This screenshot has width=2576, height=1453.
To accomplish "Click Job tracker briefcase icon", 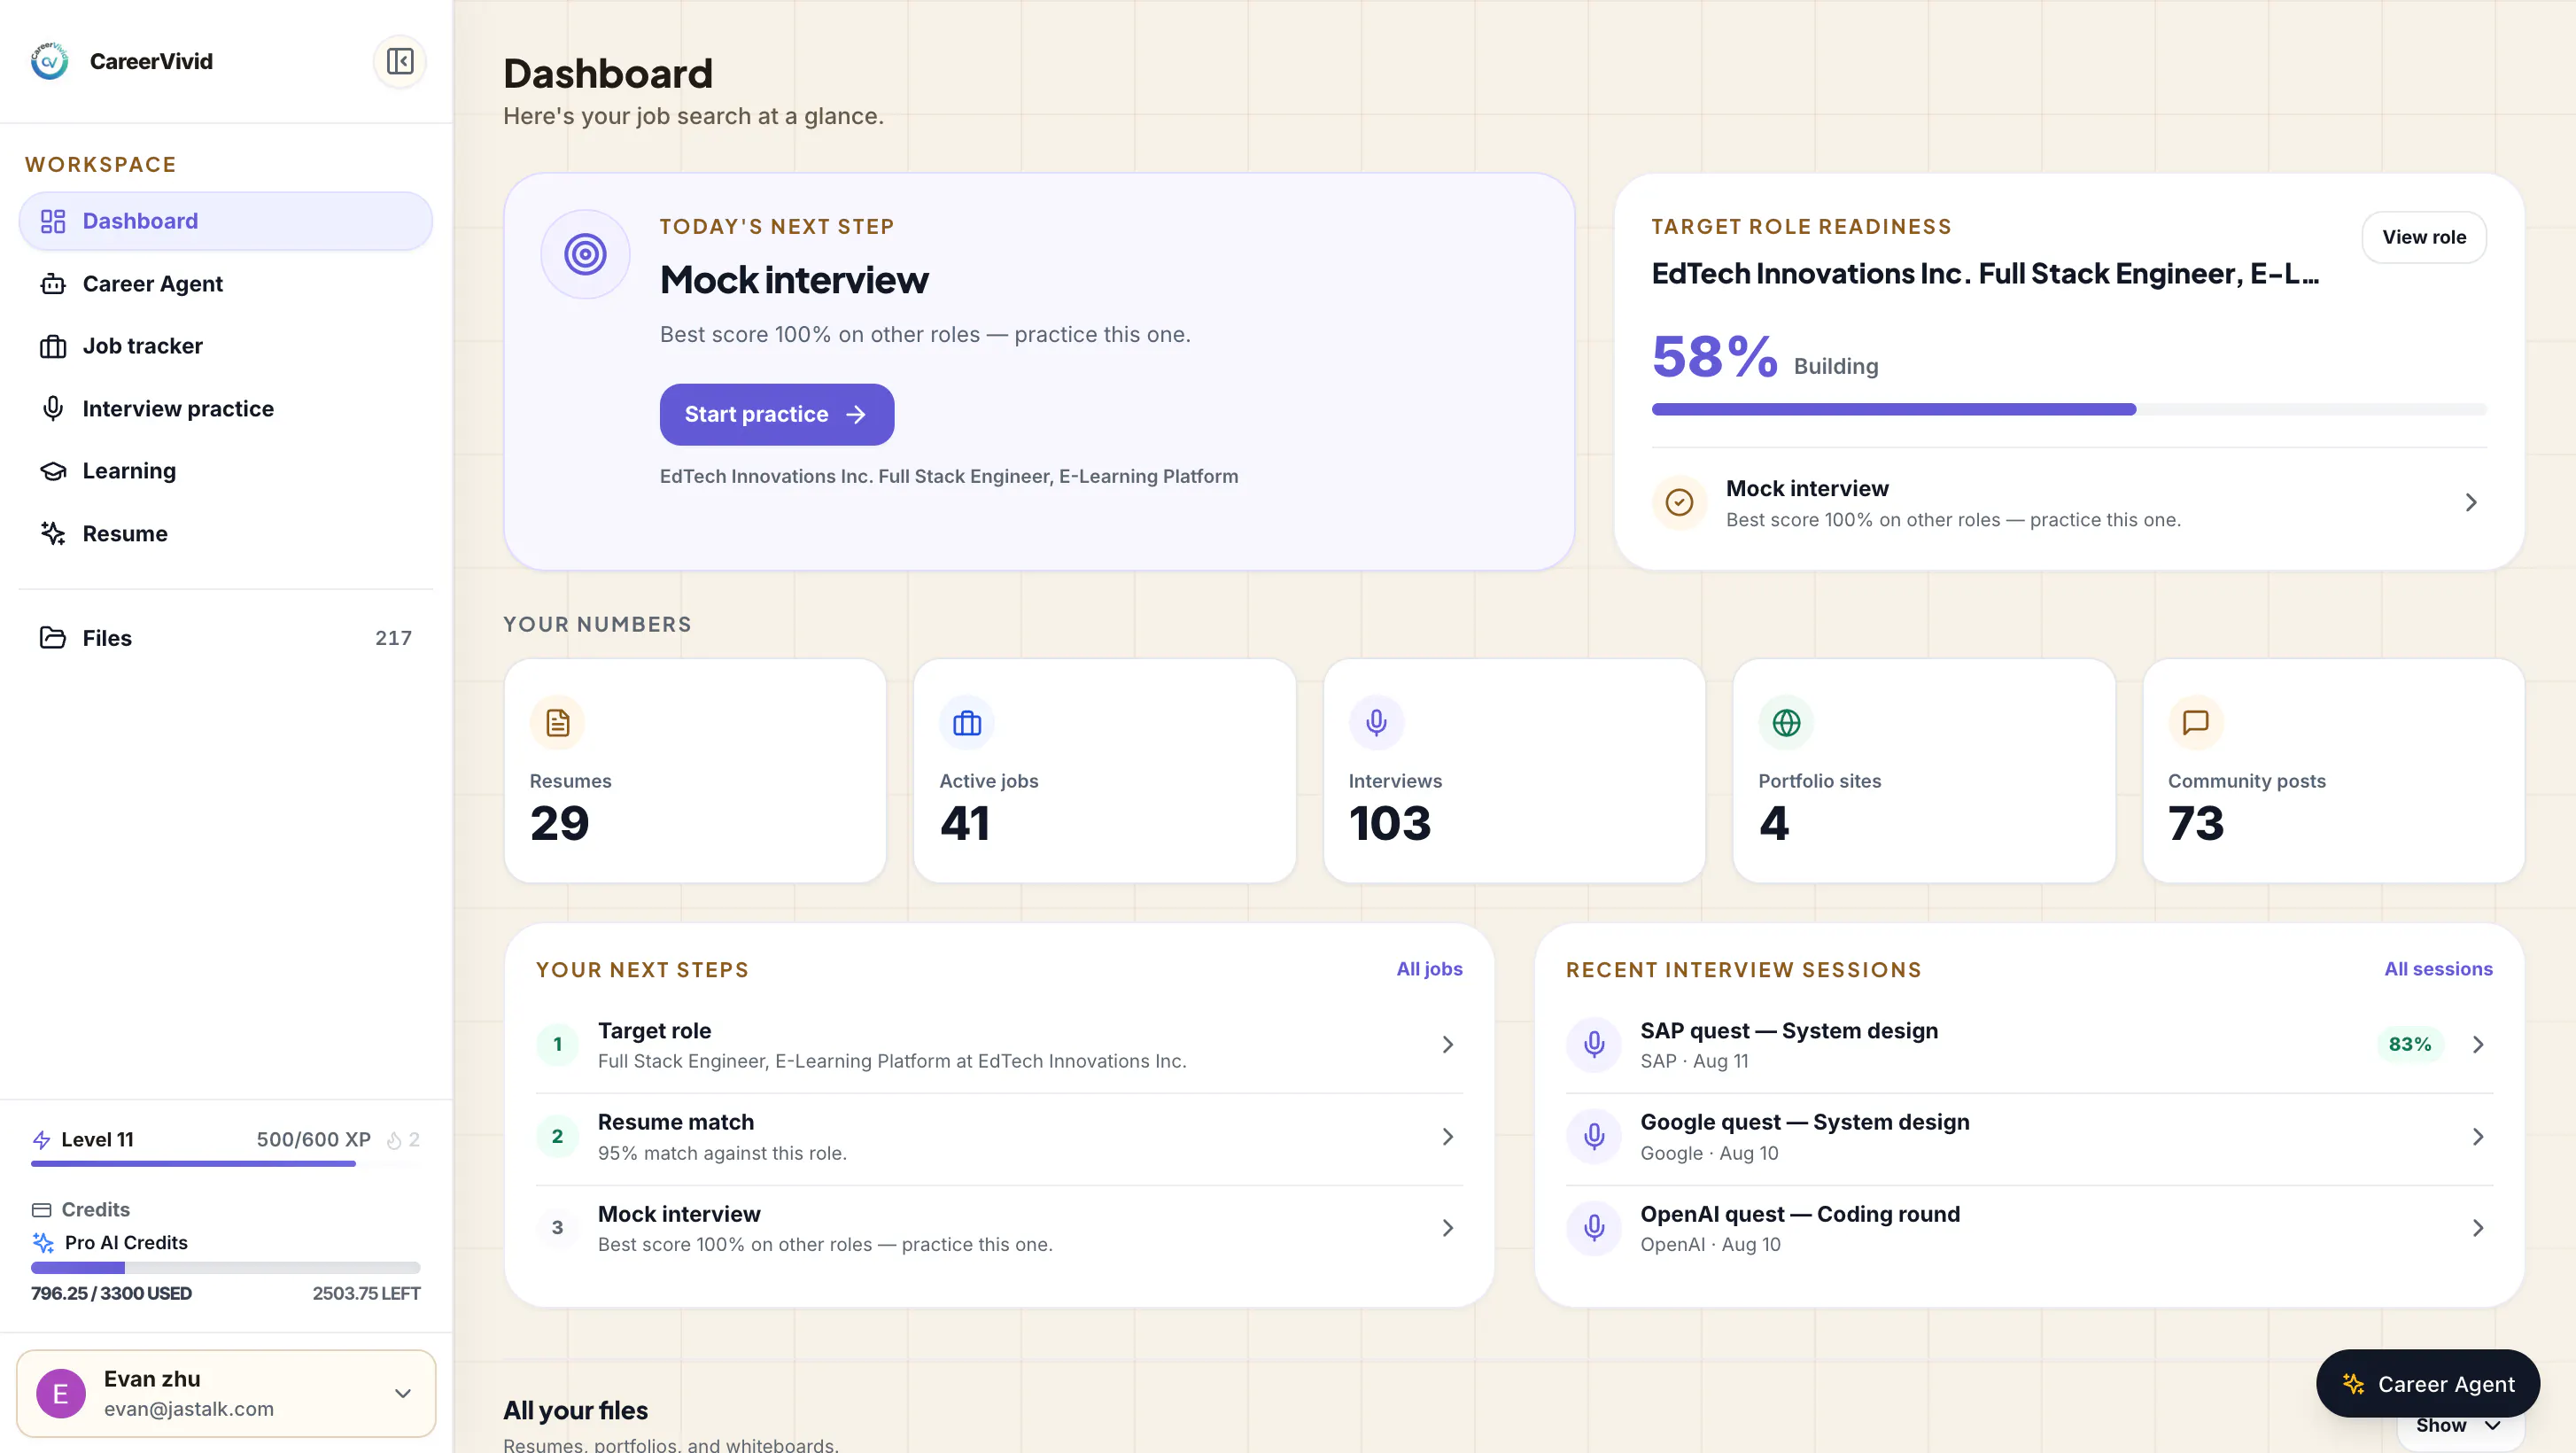I will 53,346.
